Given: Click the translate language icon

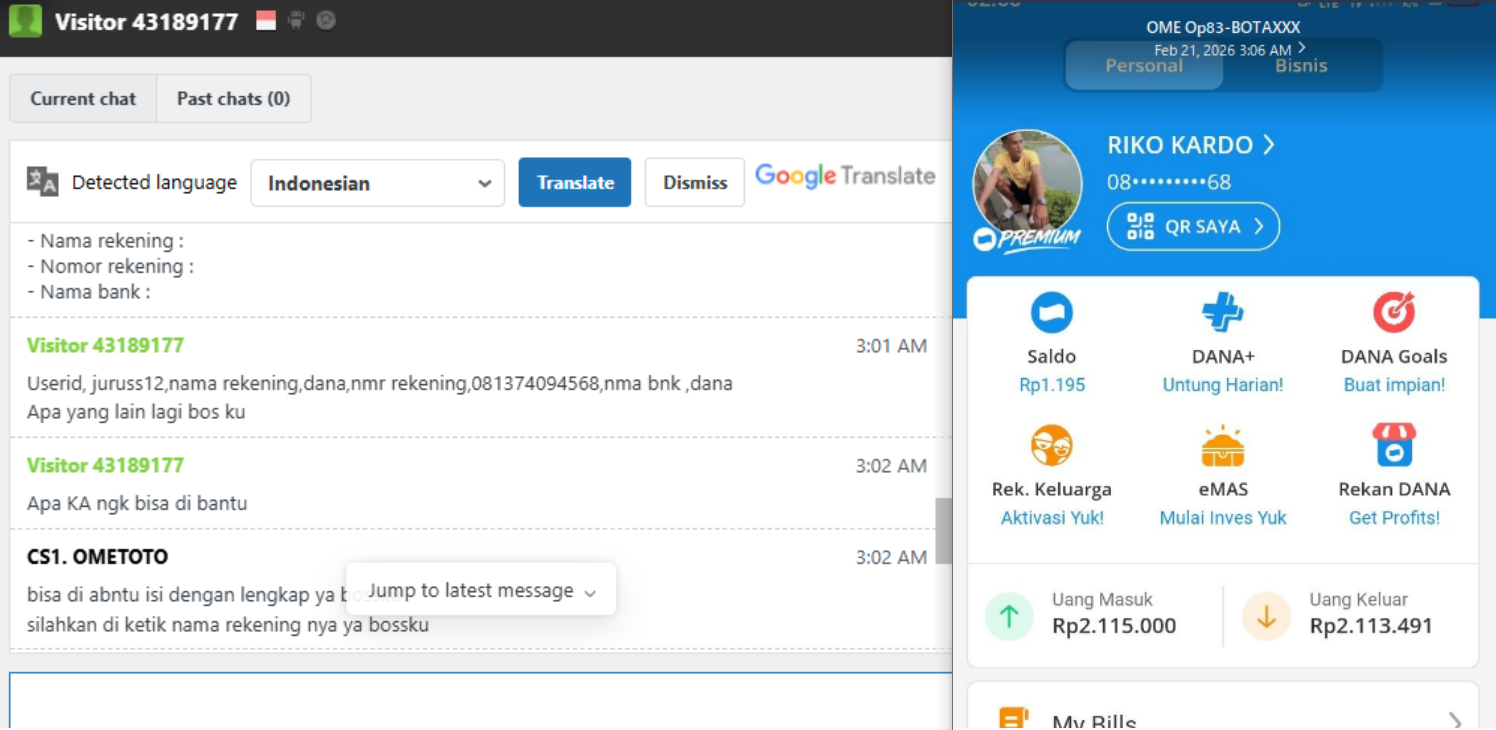Looking at the screenshot, I should point(42,181).
